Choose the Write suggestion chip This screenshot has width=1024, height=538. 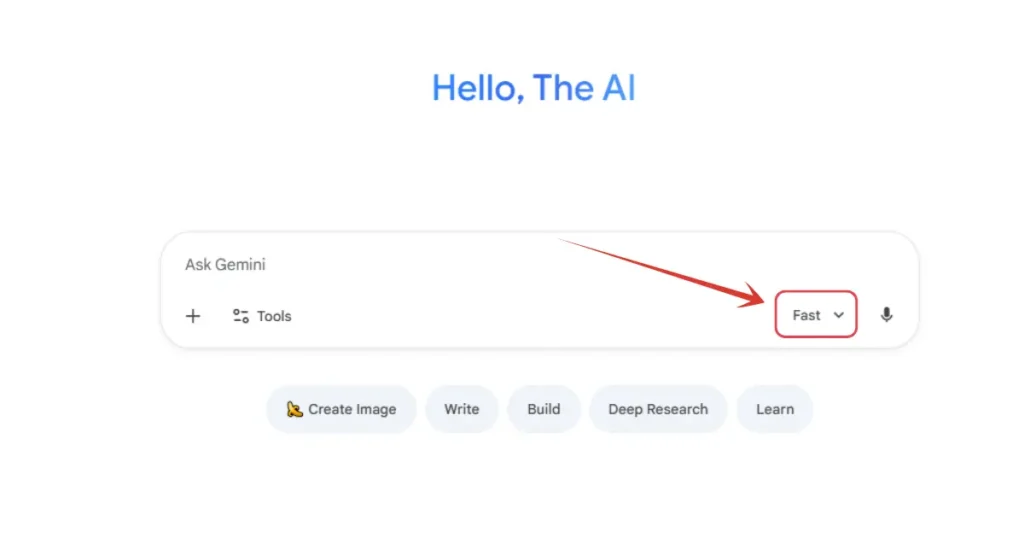(x=461, y=409)
